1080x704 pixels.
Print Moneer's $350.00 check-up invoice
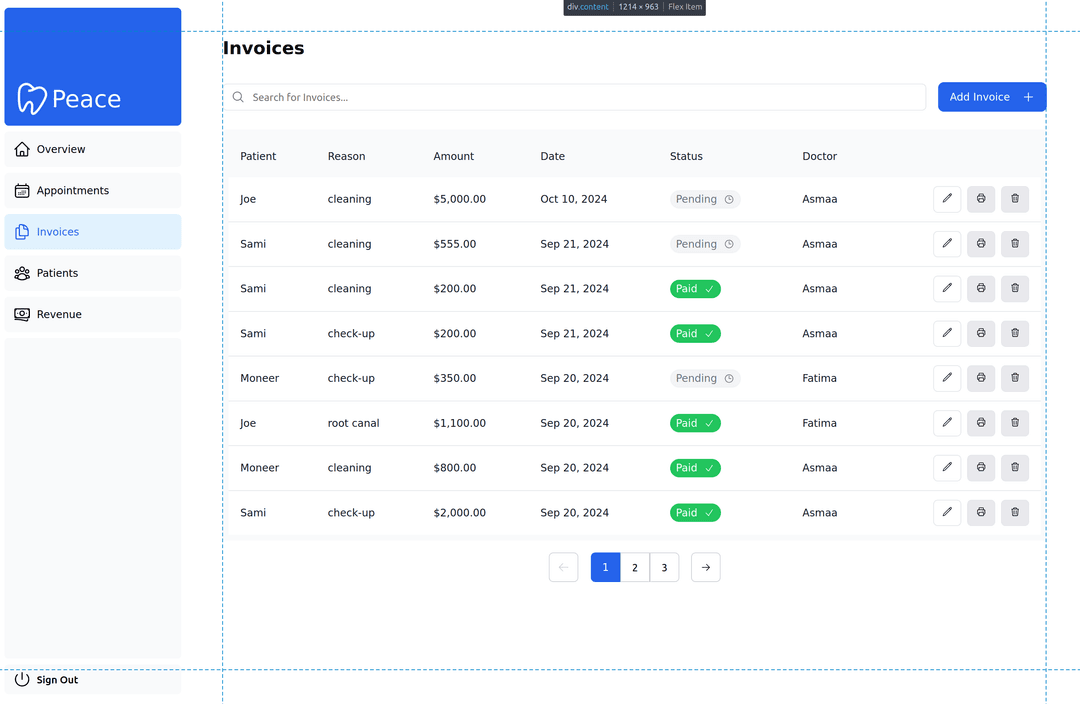[x=981, y=378]
